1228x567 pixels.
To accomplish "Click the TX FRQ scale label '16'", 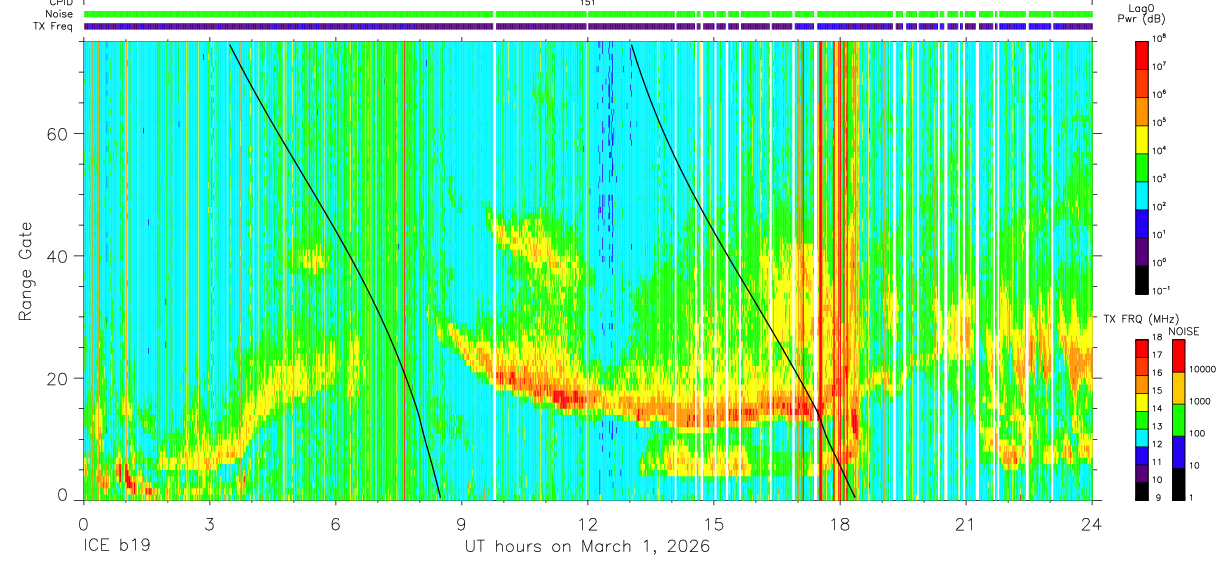I will pyautogui.click(x=1159, y=373).
